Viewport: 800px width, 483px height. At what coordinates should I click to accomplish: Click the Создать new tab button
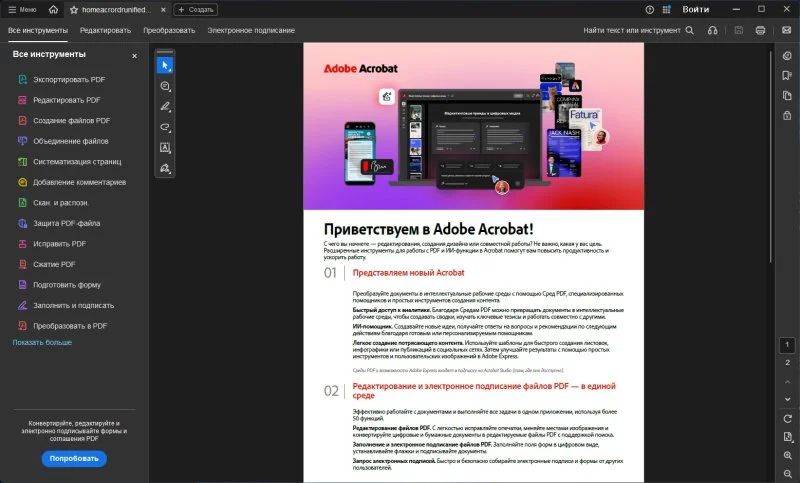pyautogui.click(x=195, y=10)
